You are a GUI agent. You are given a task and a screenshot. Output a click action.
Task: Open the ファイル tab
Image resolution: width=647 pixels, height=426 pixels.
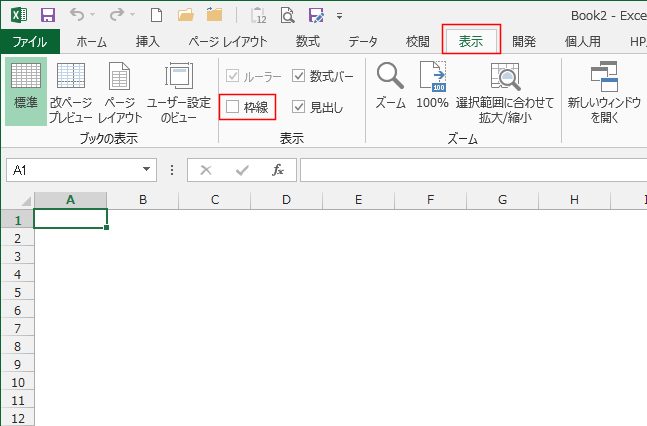[30, 41]
